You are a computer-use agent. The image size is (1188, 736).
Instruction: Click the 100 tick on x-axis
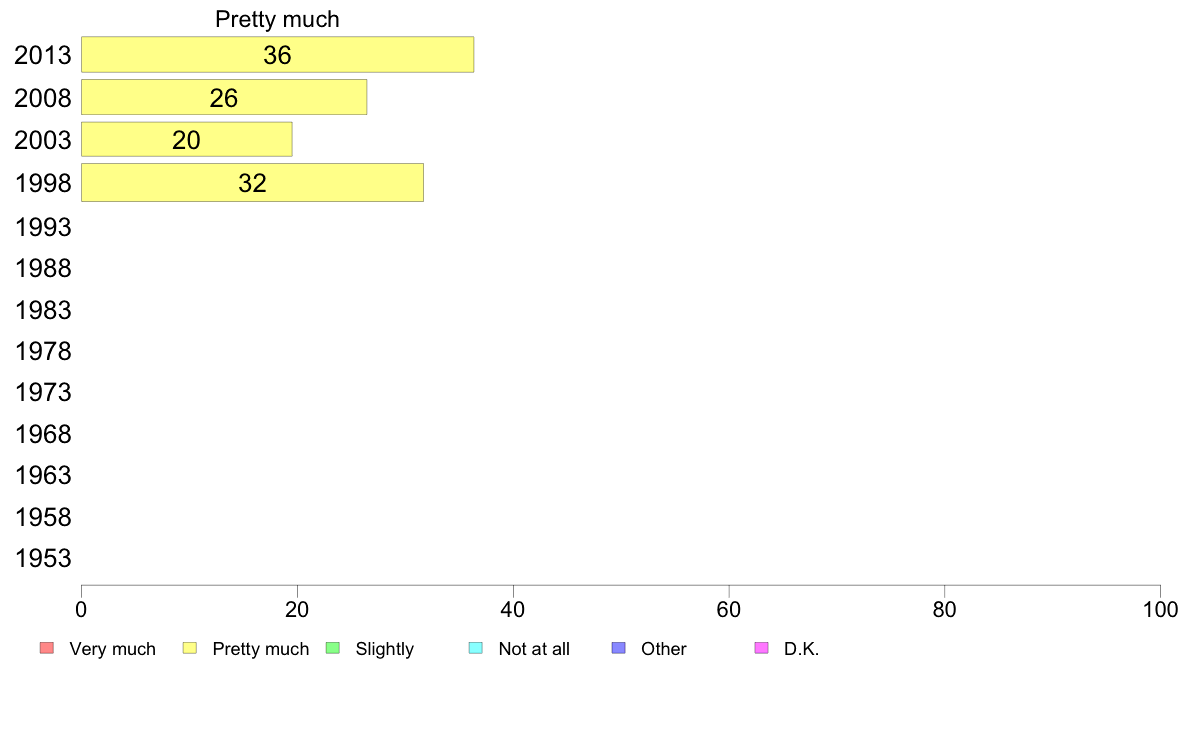(x=1160, y=609)
